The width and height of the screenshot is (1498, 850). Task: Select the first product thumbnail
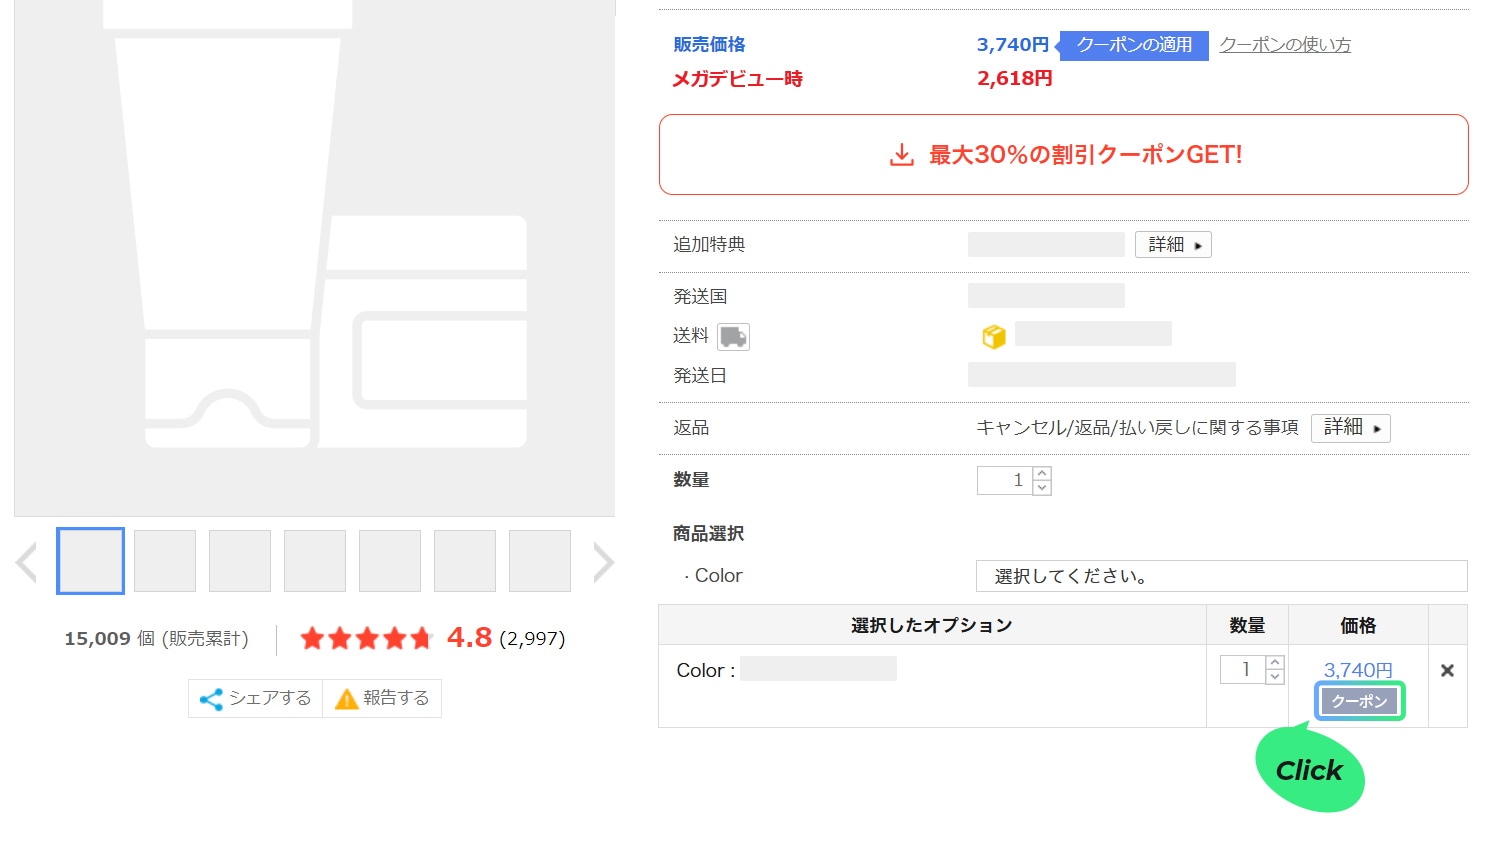pyautogui.click(x=90, y=561)
